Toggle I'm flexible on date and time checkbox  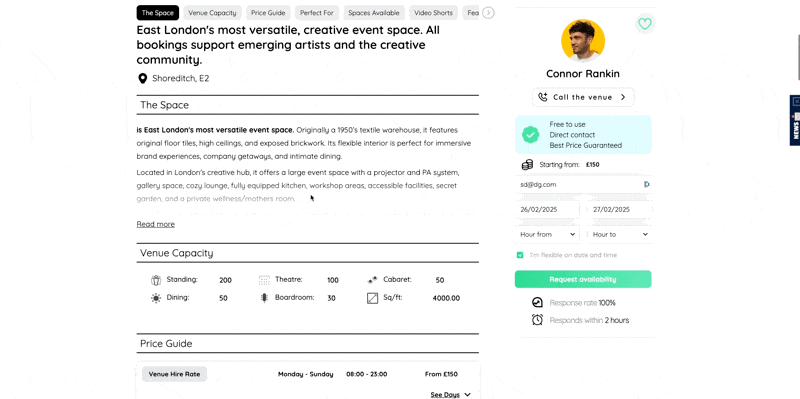pyautogui.click(x=520, y=255)
